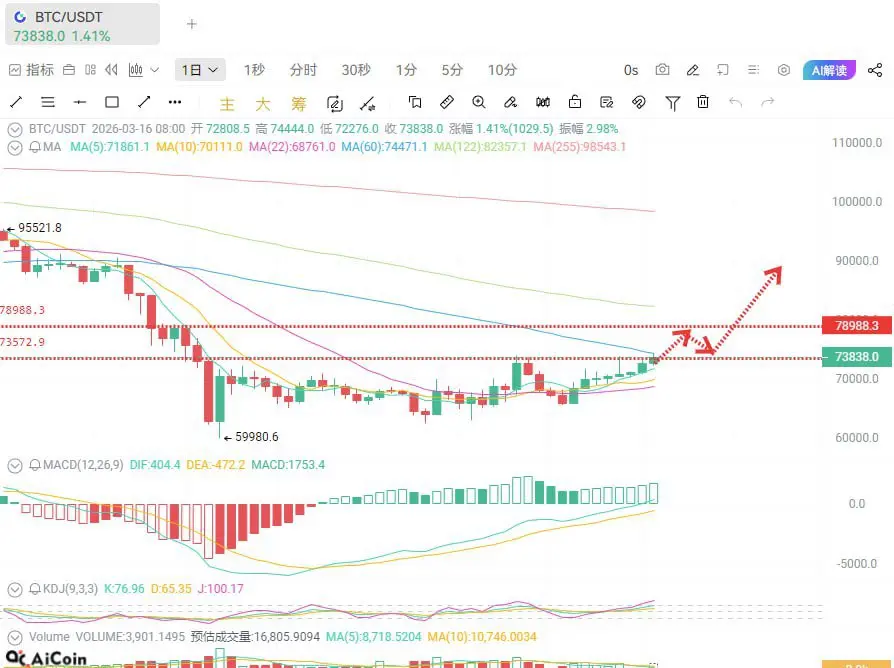Collapse the BTC/USDT info row chevron
The width and height of the screenshot is (894, 668).
pos(15,130)
